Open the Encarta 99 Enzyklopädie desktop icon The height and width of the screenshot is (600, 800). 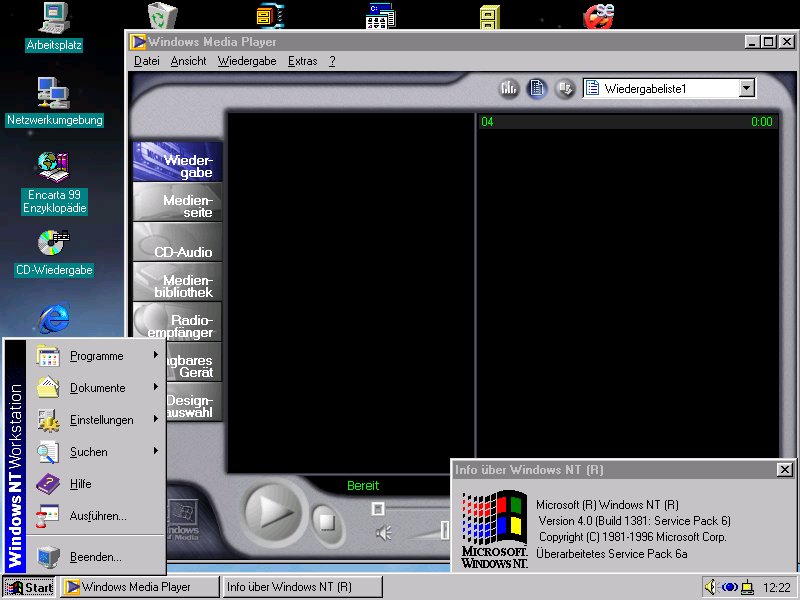53,166
